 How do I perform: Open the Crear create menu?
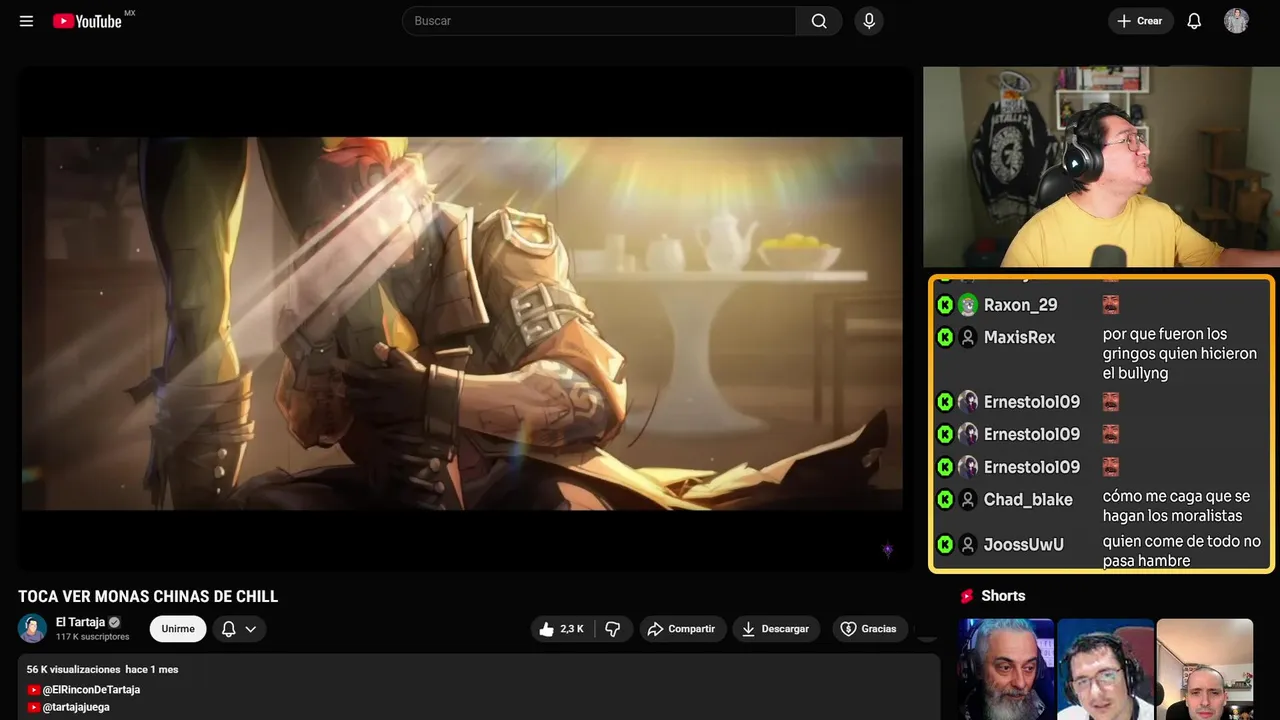coord(1140,21)
